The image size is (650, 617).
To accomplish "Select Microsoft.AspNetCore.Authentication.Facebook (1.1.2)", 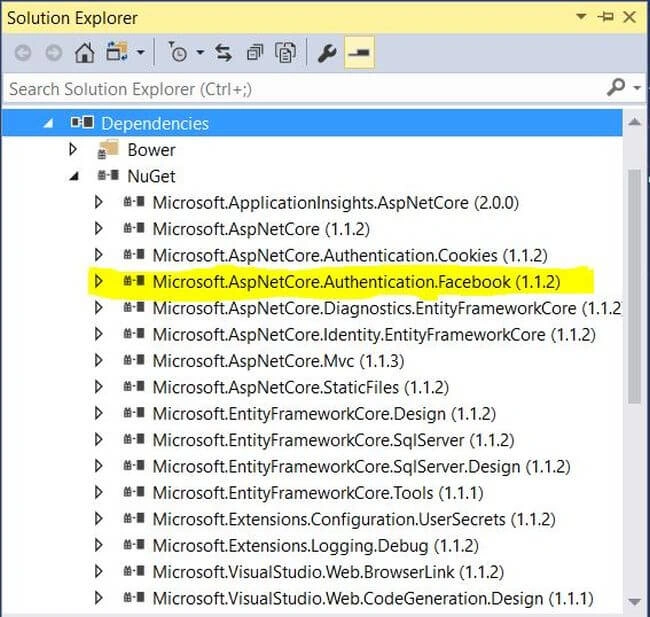I will (357, 282).
